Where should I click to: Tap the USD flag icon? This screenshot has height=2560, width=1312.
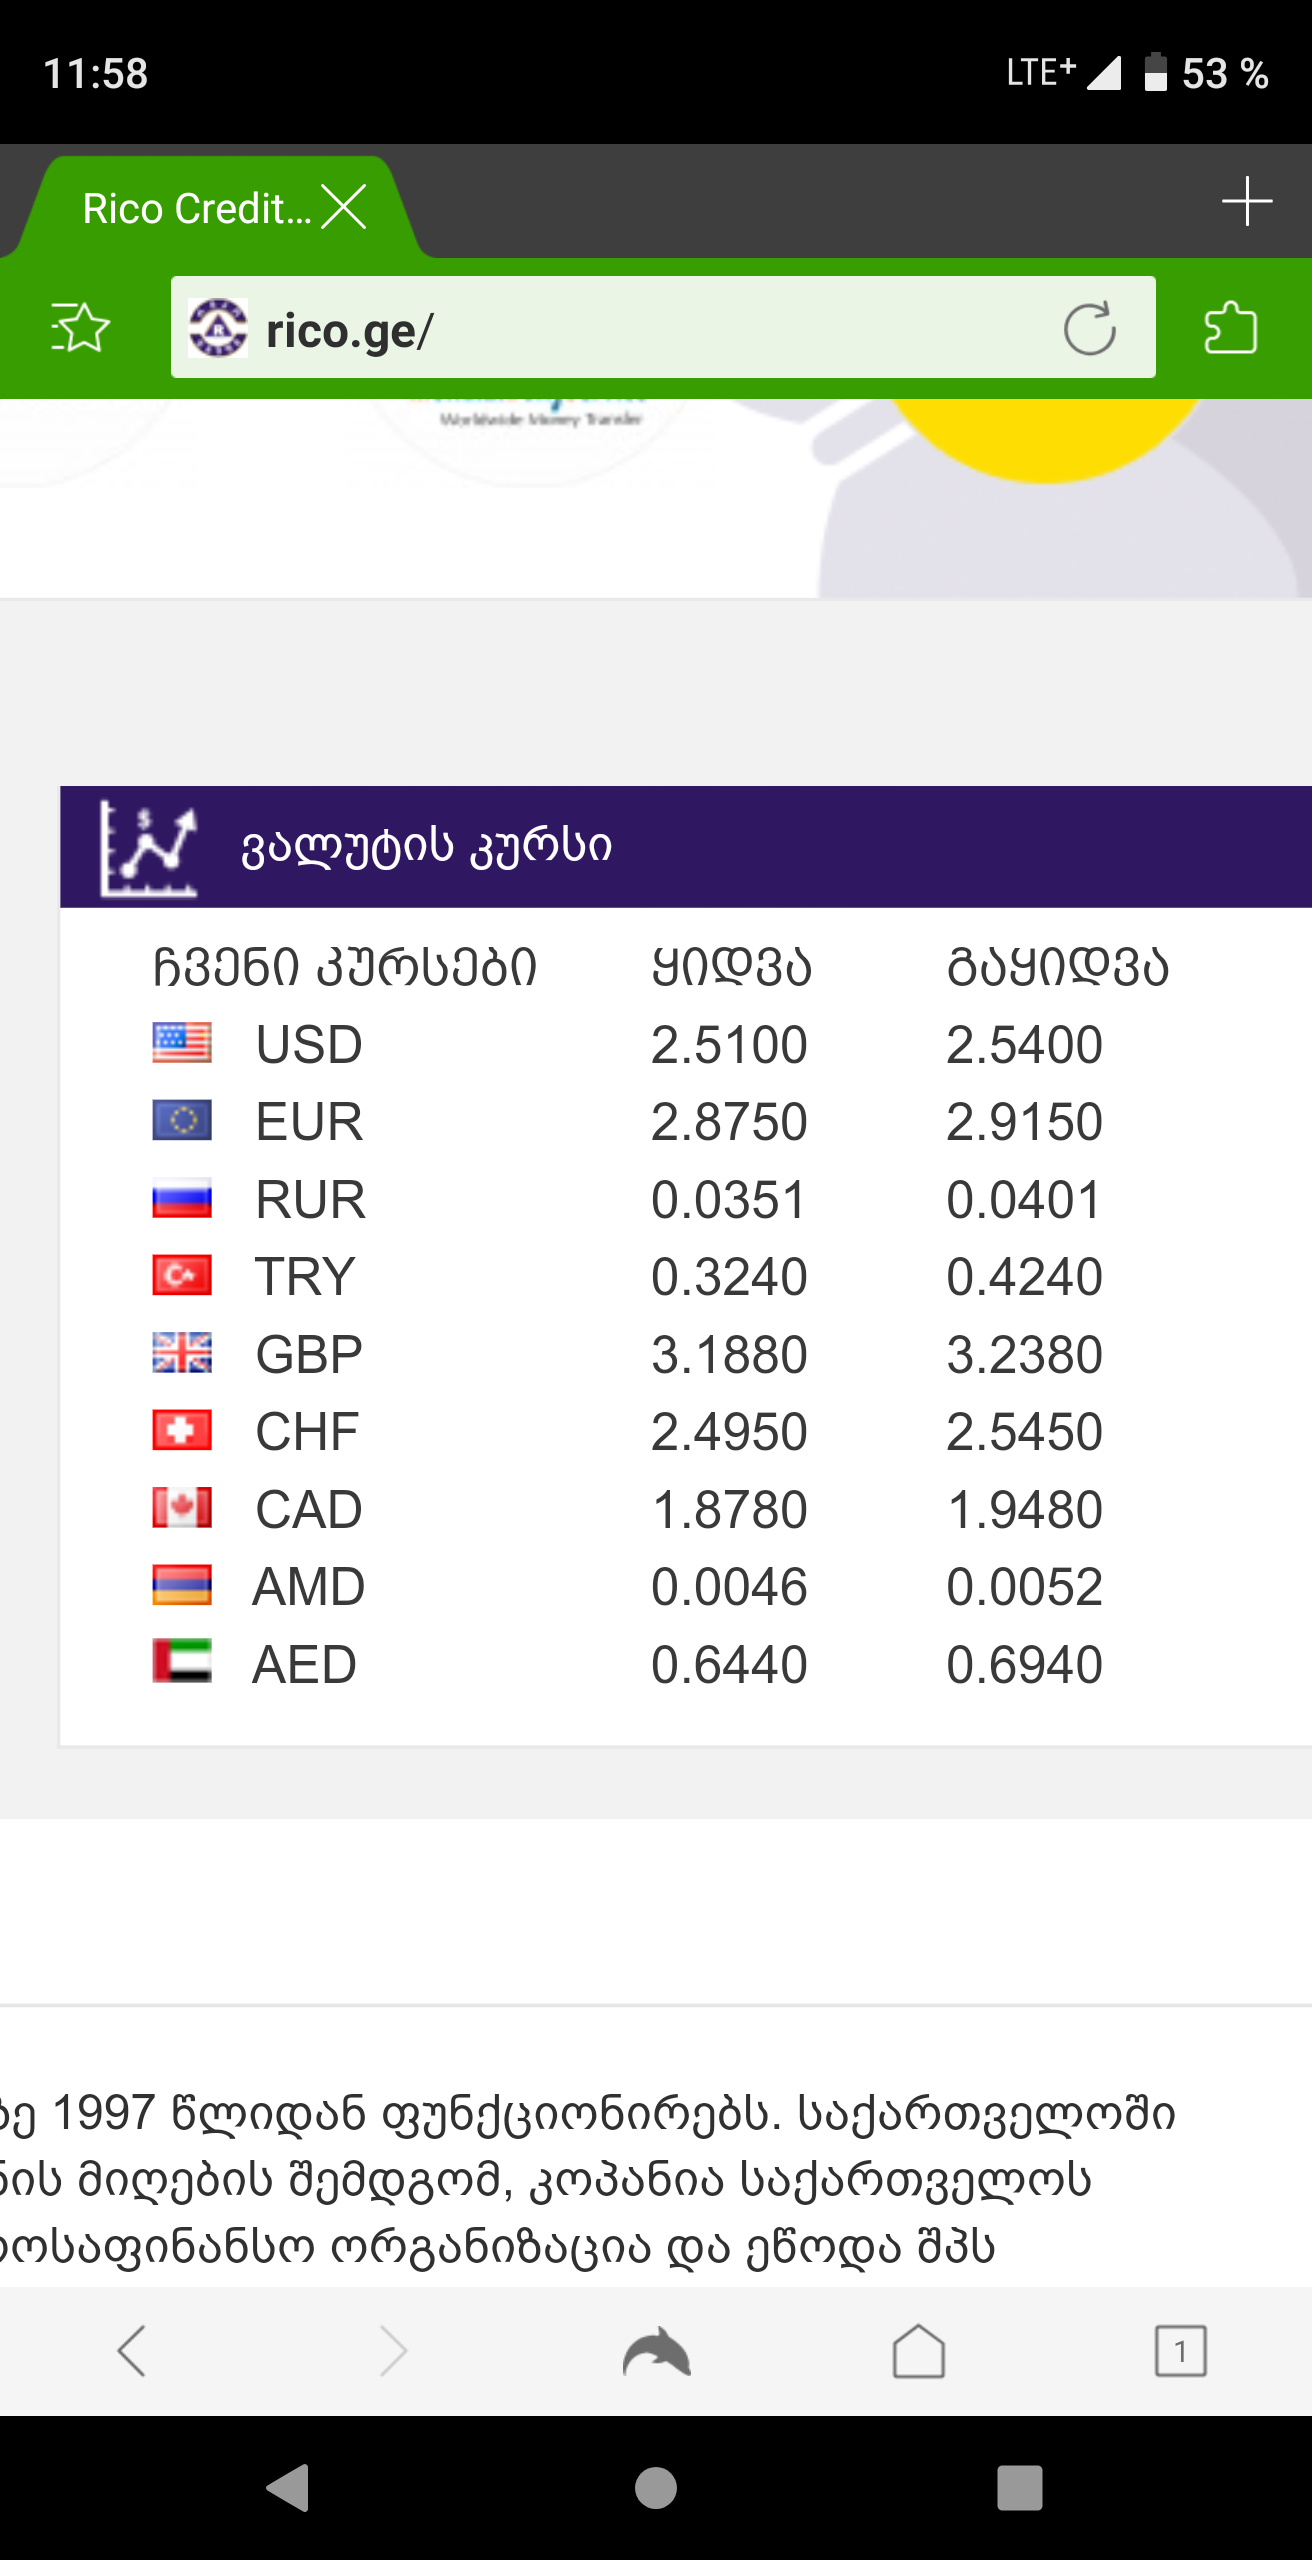[x=182, y=1043]
